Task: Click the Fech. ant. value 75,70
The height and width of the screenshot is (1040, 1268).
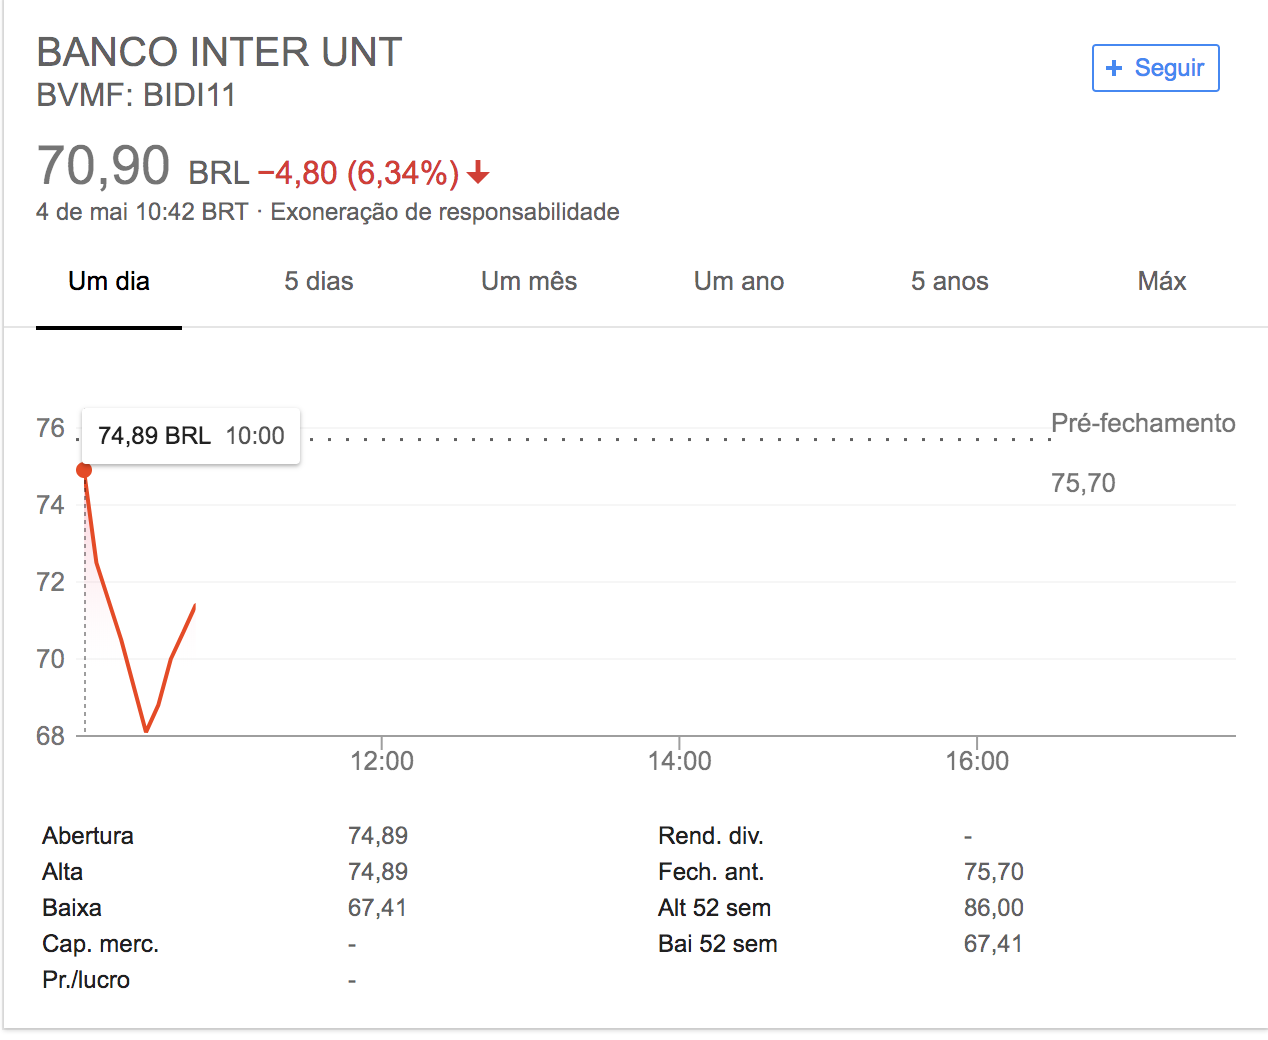Action: [x=994, y=872]
